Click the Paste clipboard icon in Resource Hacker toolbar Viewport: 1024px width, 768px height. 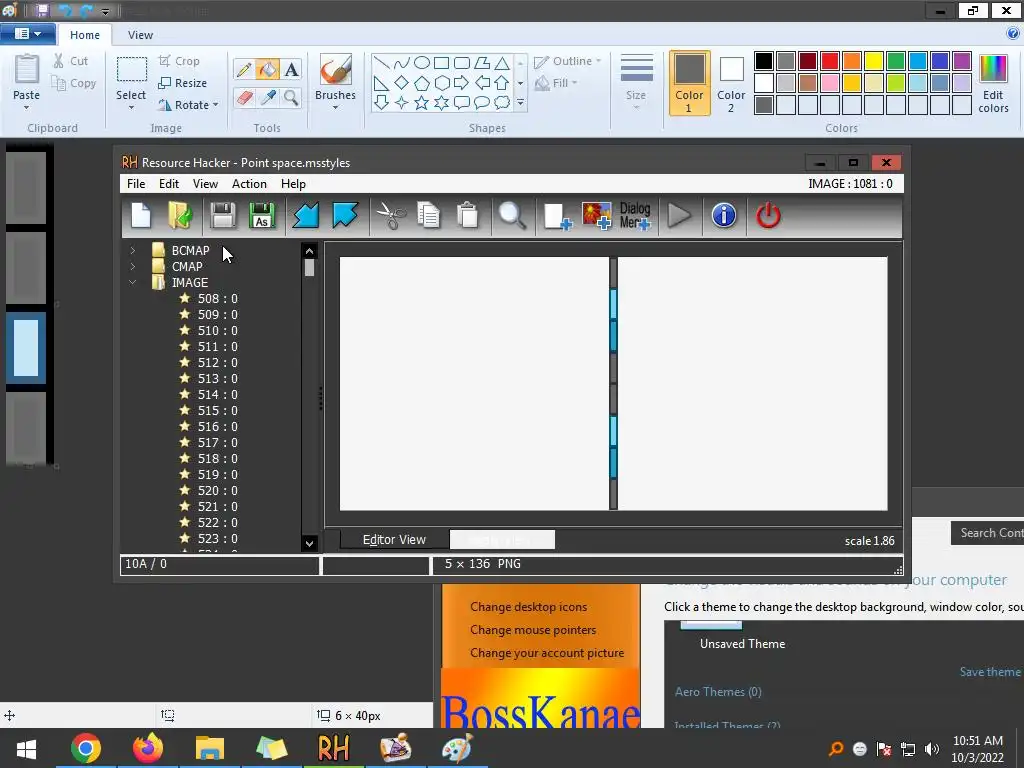pos(468,216)
